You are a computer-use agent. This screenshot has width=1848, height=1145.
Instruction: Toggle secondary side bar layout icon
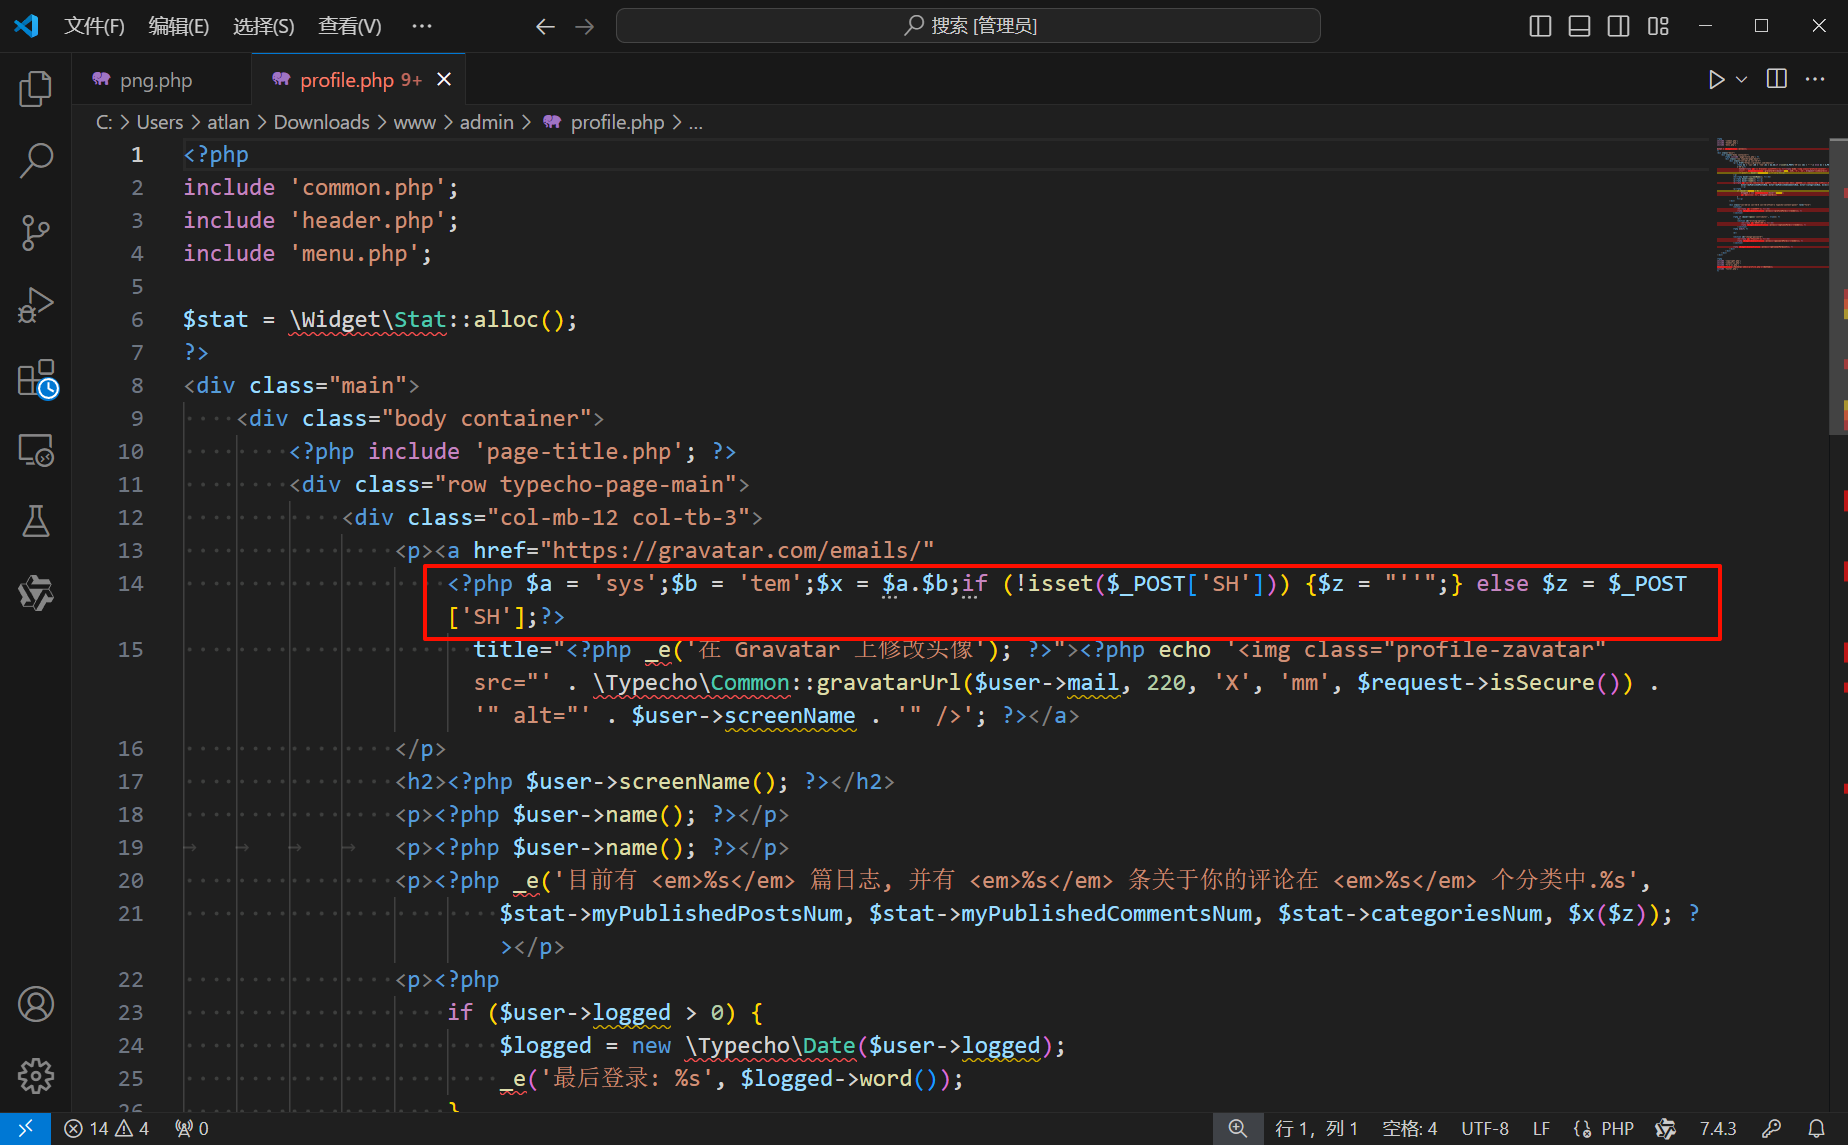coord(1618,26)
